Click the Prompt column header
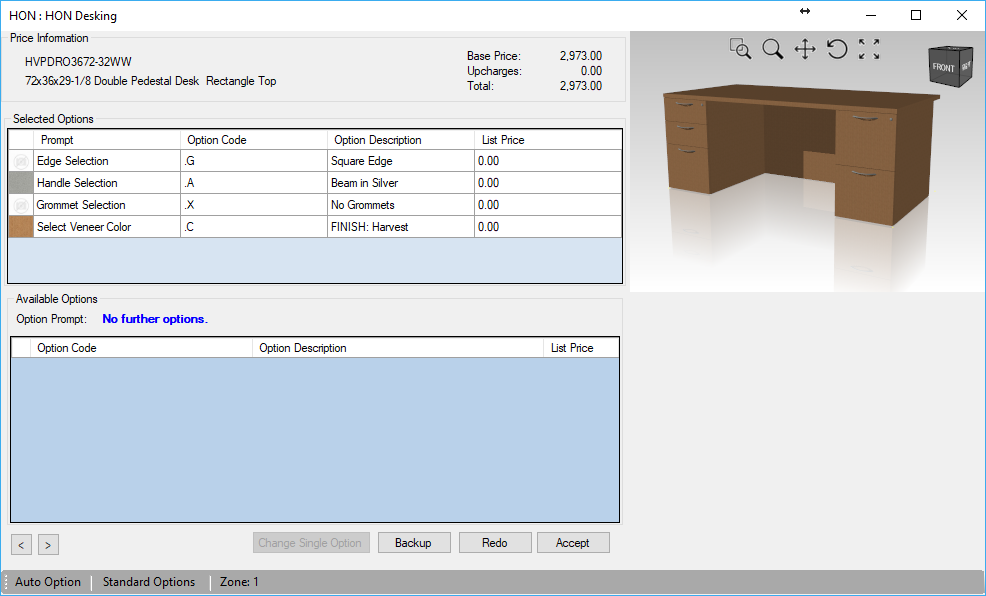This screenshot has height=596, width=986. 107,140
